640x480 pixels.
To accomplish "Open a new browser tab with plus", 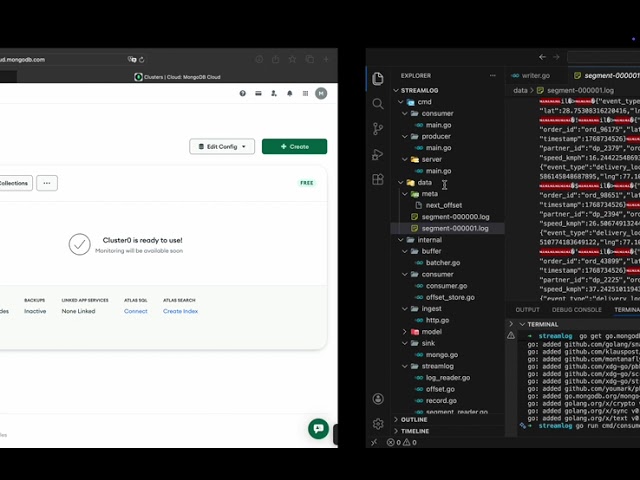I will pyautogui.click(x=326, y=60).
